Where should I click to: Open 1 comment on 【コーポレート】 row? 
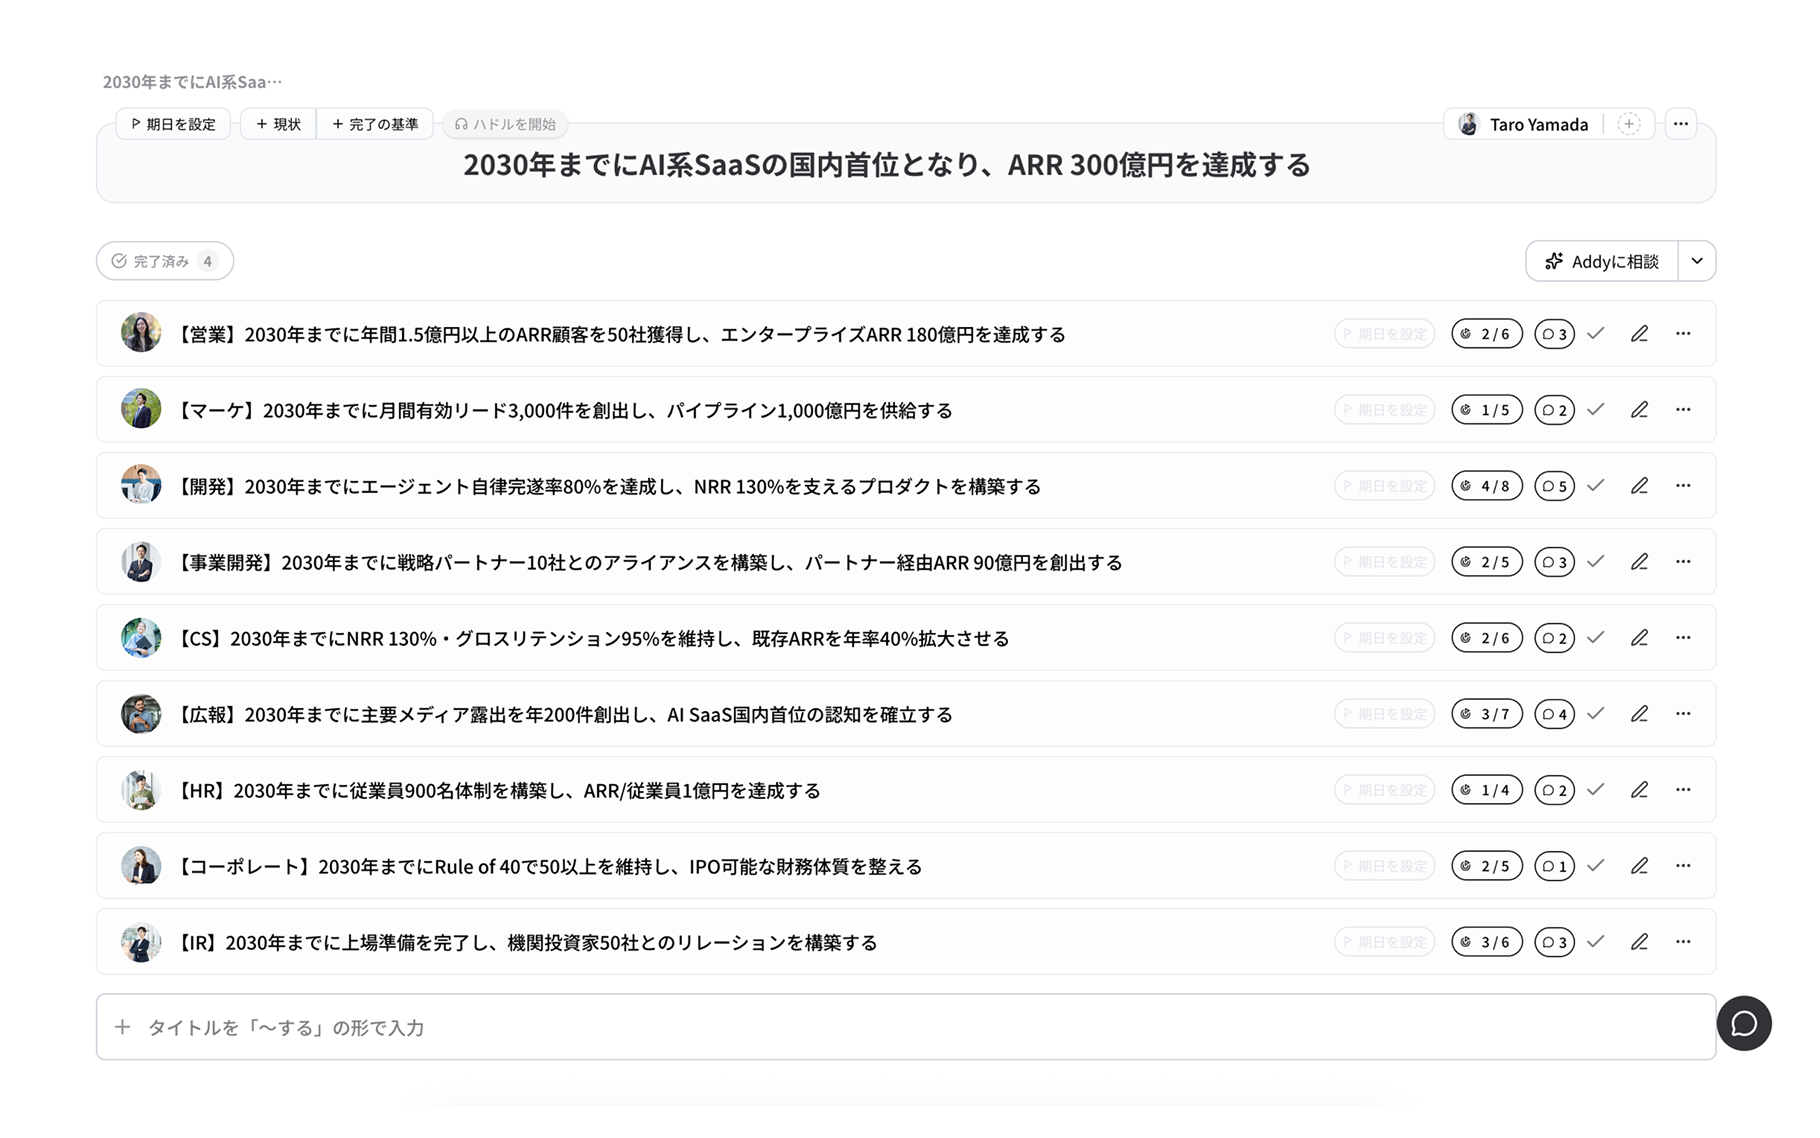pyautogui.click(x=1554, y=866)
